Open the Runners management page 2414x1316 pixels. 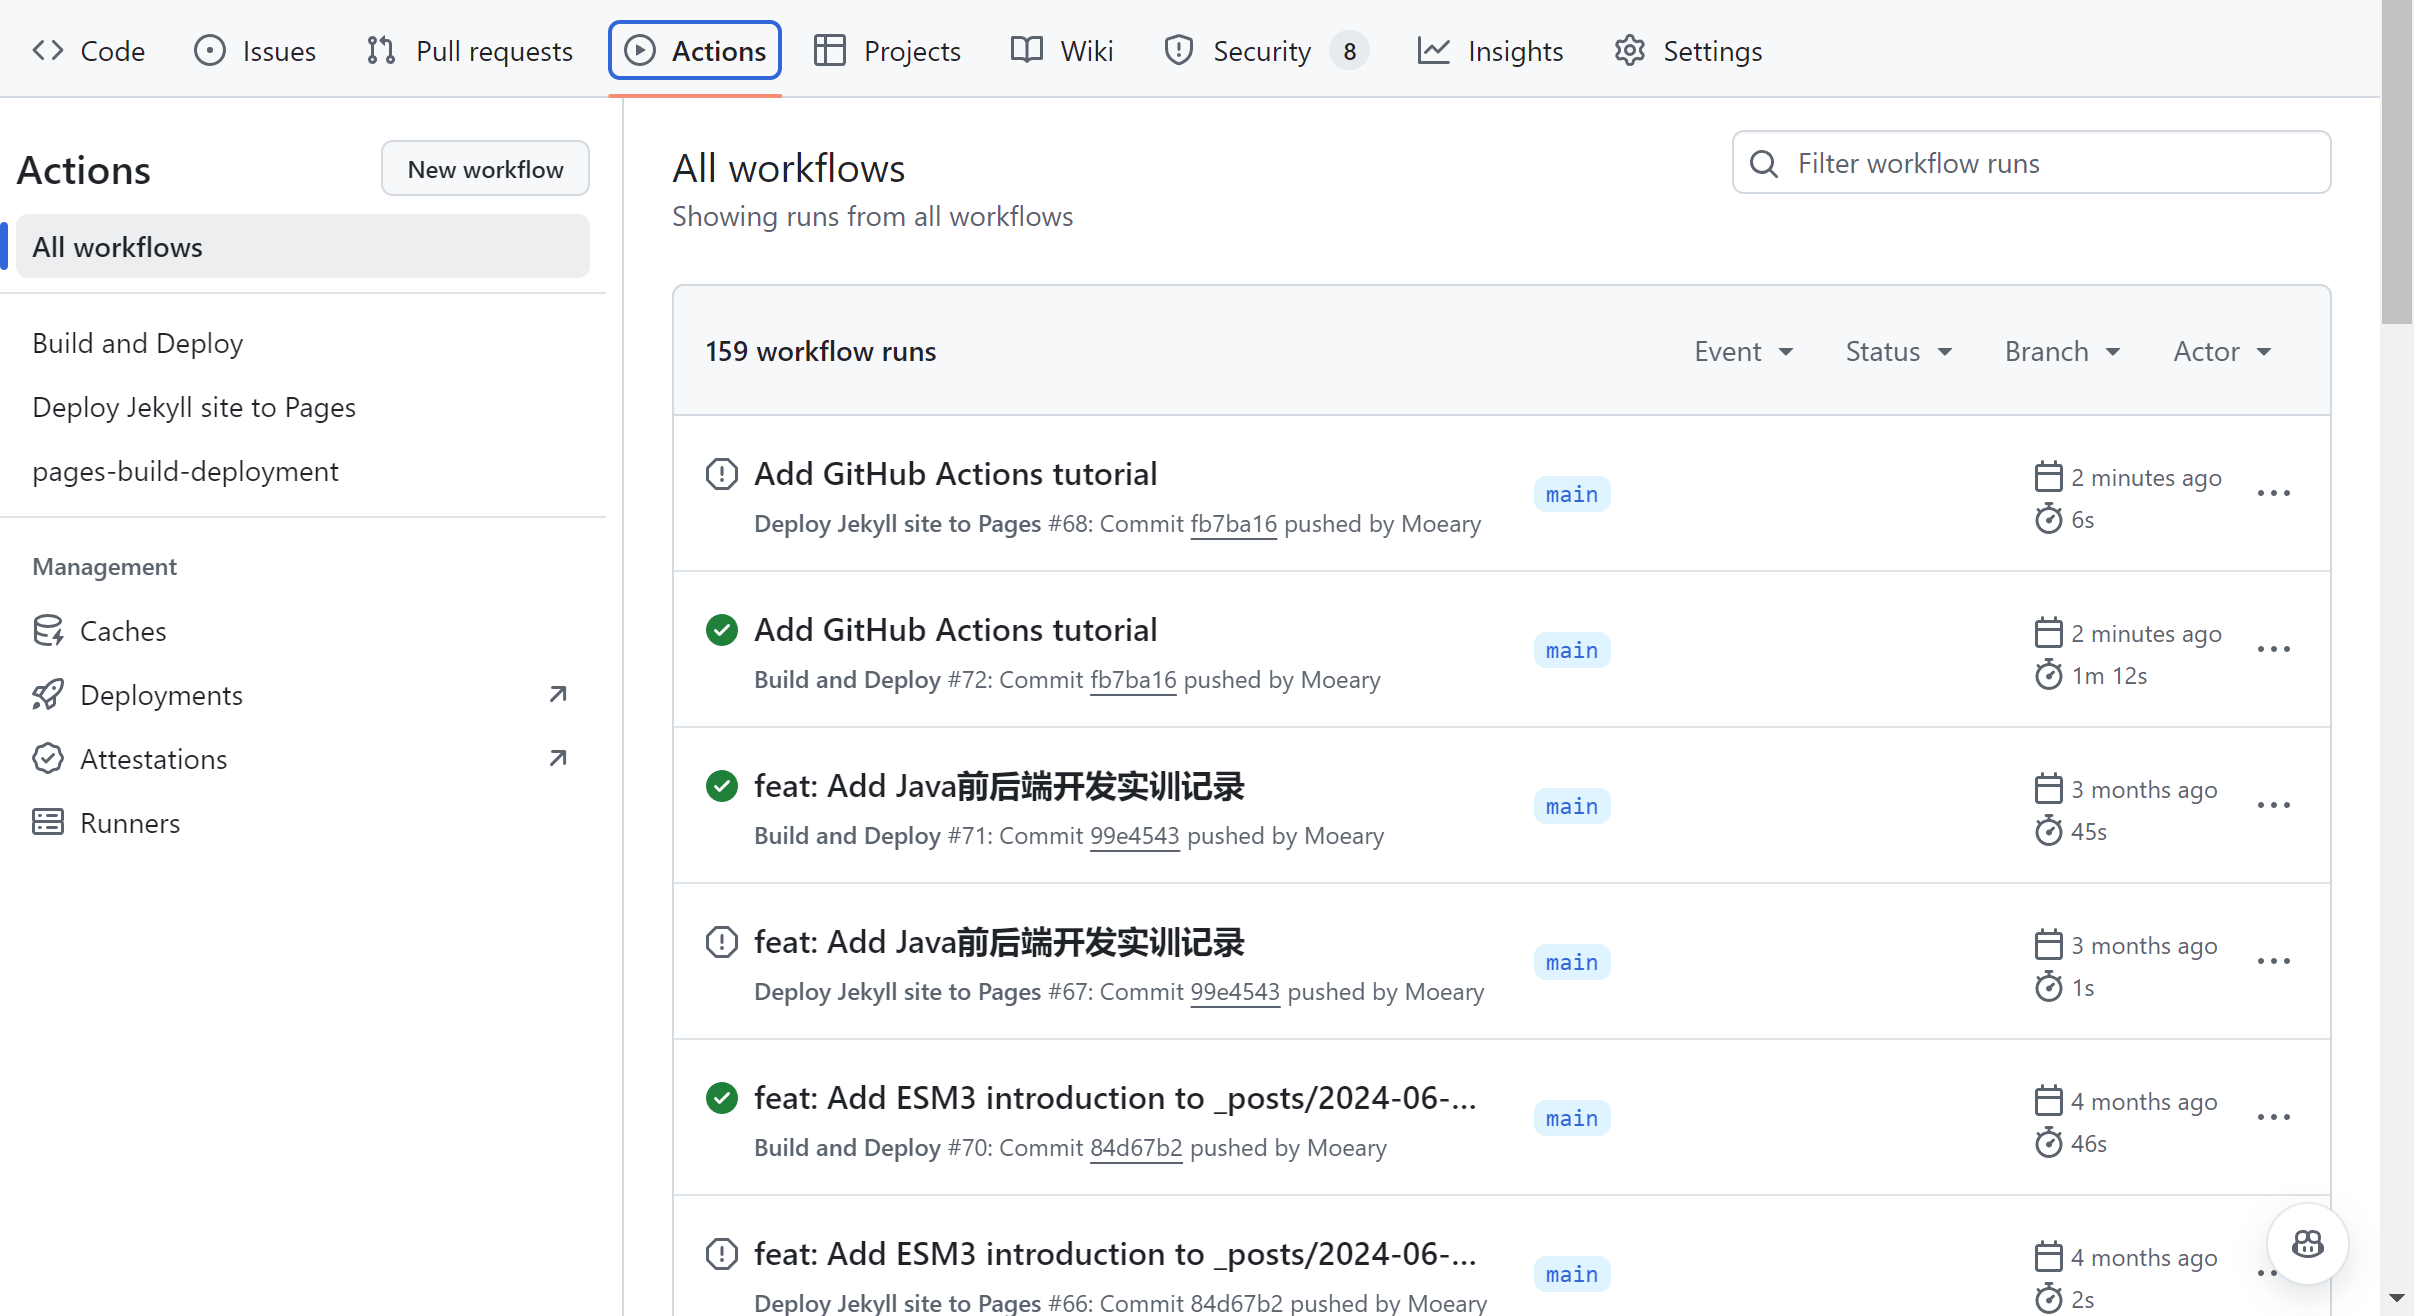129,823
